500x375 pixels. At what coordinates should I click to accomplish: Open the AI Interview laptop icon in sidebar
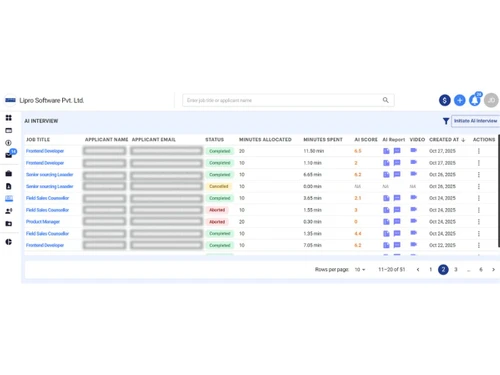click(9, 199)
